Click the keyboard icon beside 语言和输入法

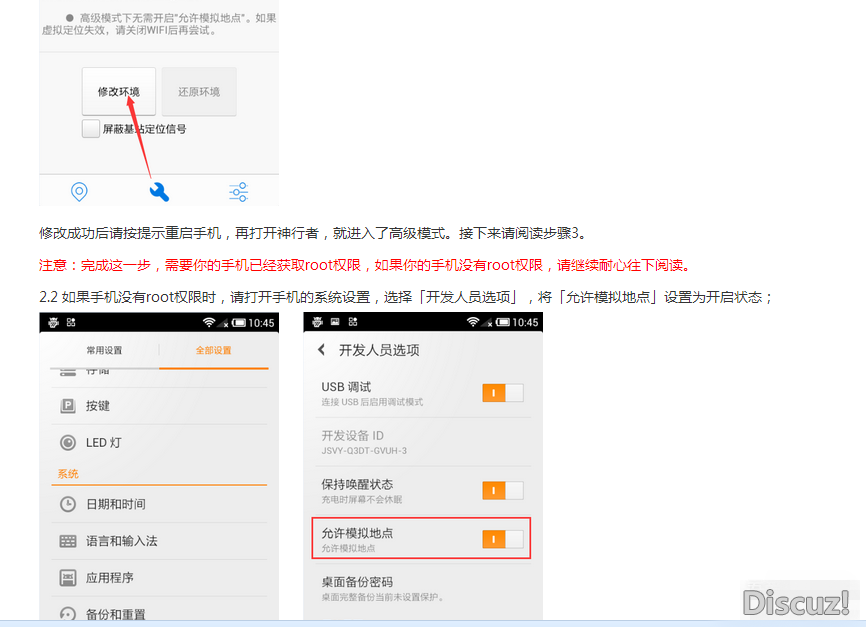68,541
